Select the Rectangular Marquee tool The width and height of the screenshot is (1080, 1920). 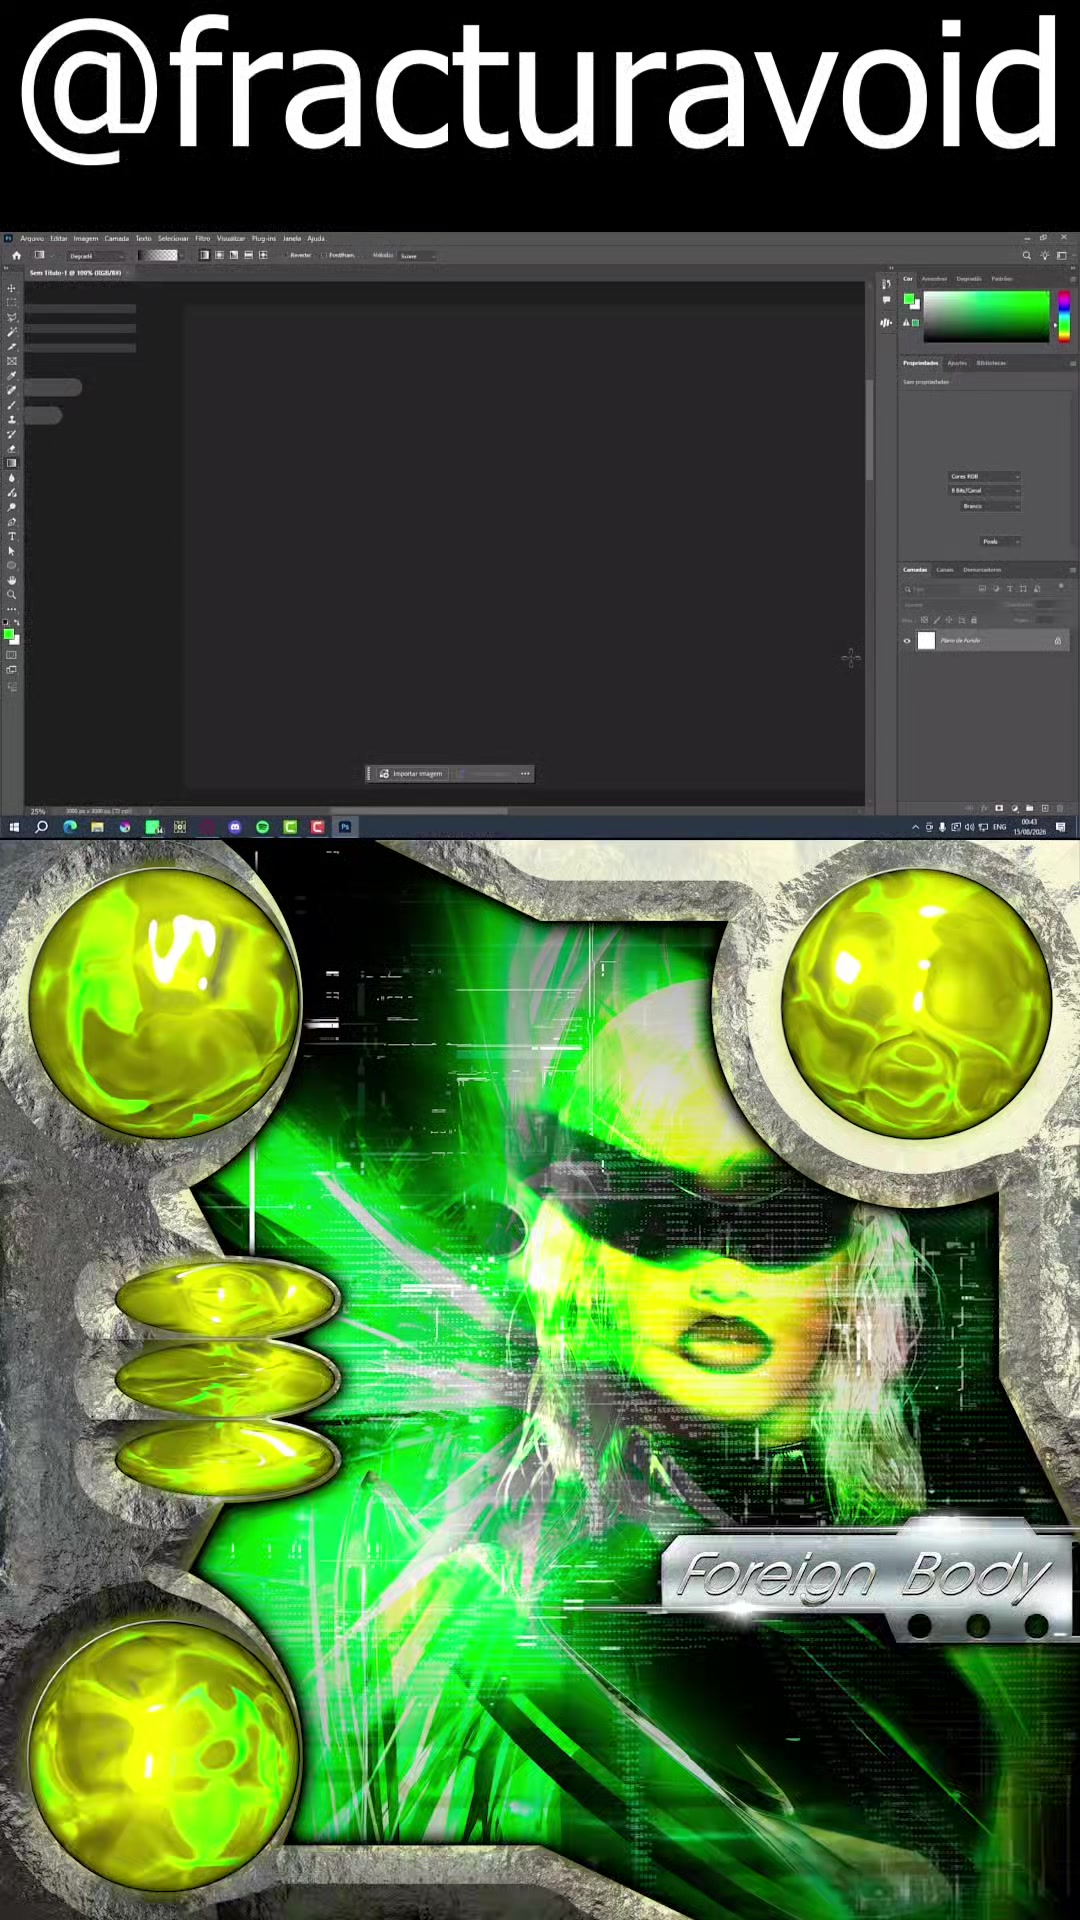tap(12, 302)
